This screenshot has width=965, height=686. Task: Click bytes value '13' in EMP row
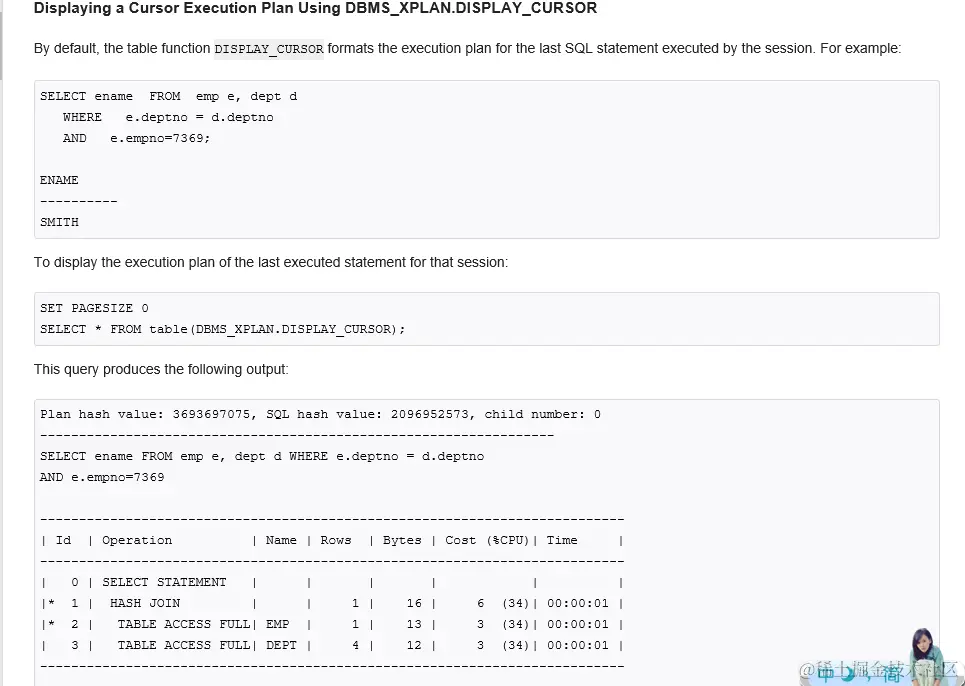point(414,624)
